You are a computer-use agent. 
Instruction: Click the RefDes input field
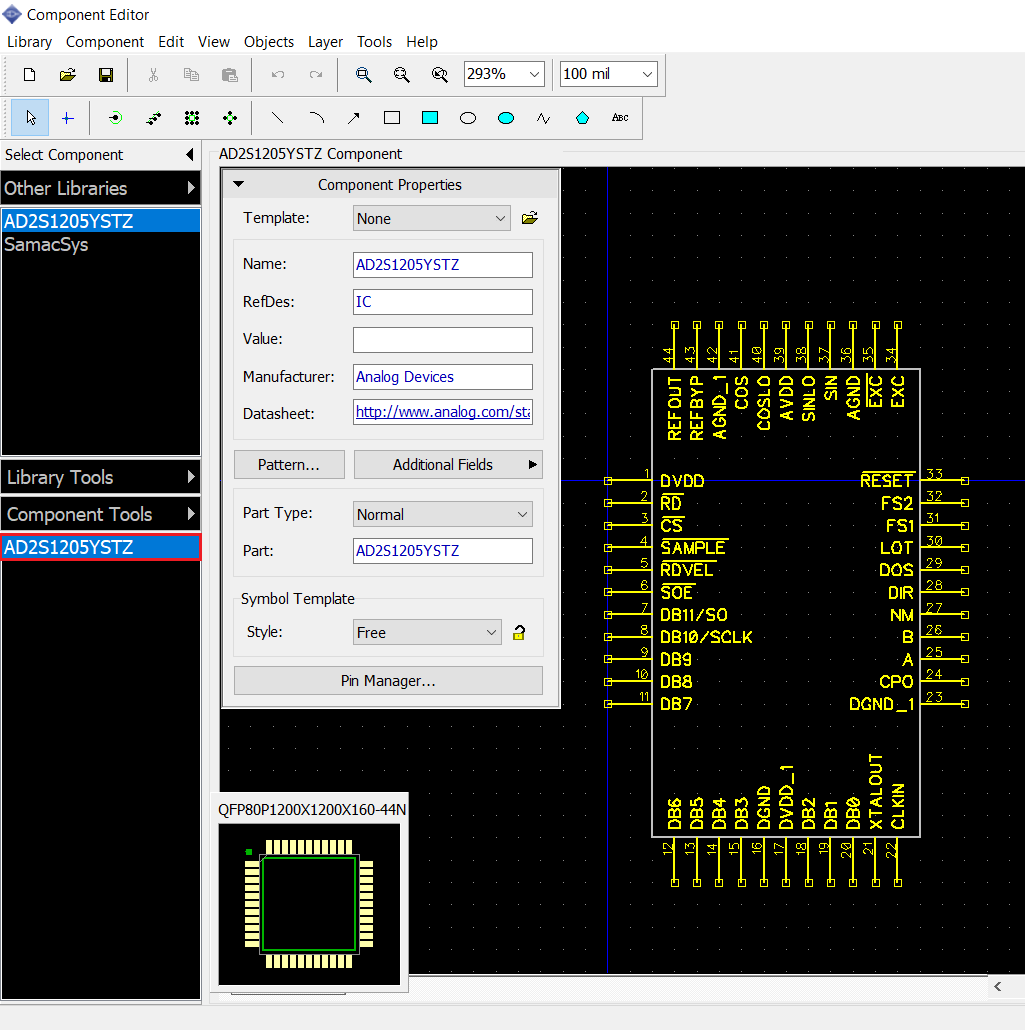coord(443,302)
